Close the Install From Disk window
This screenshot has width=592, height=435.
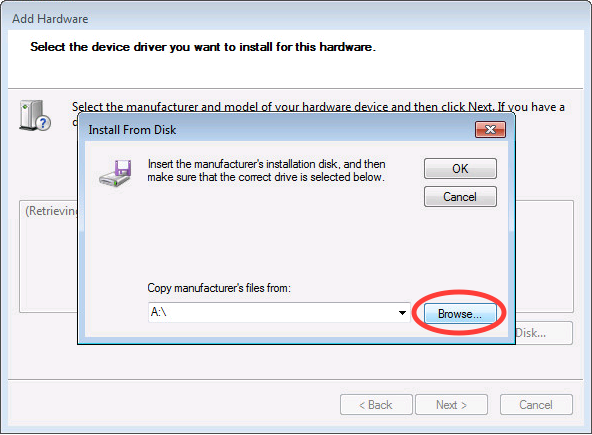click(x=490, y=130)
